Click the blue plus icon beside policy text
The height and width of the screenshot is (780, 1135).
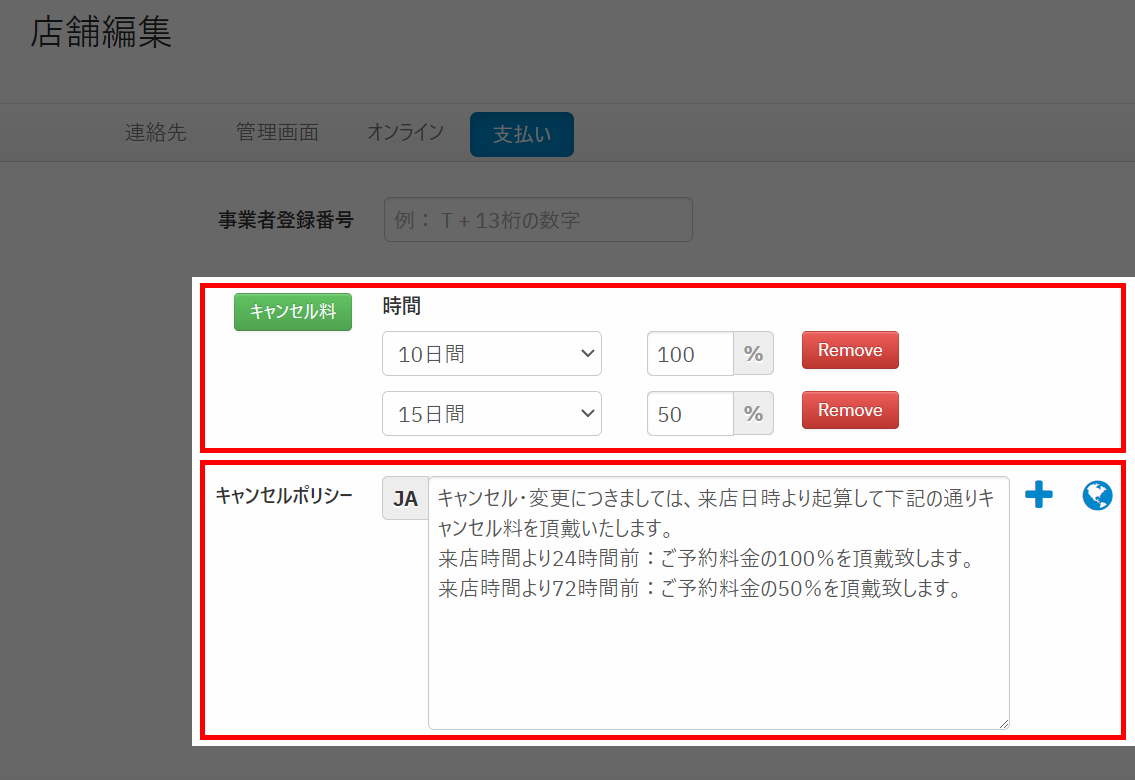(x=1039, y=495)
